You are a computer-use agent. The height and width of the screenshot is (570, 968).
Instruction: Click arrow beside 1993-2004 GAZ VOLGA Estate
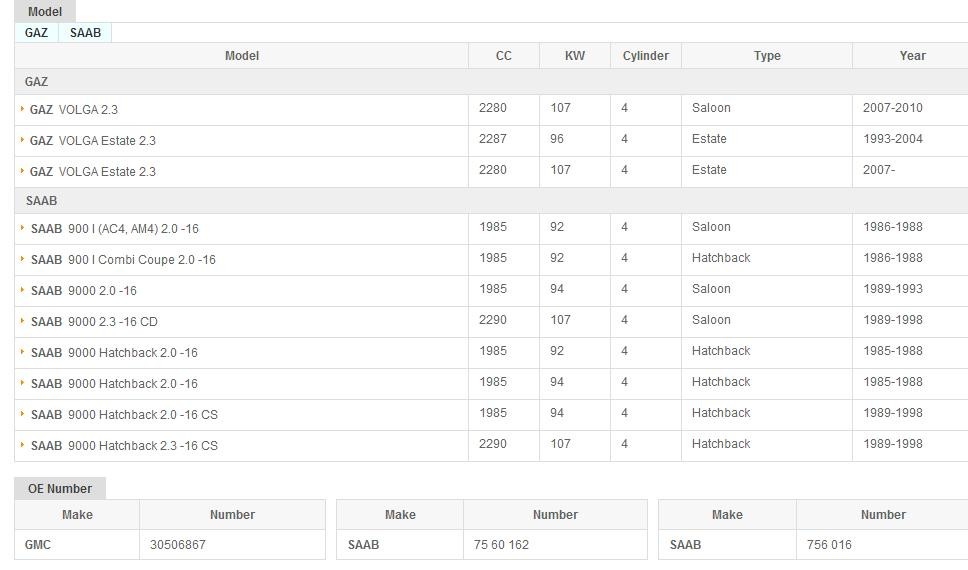pos(22,140)
